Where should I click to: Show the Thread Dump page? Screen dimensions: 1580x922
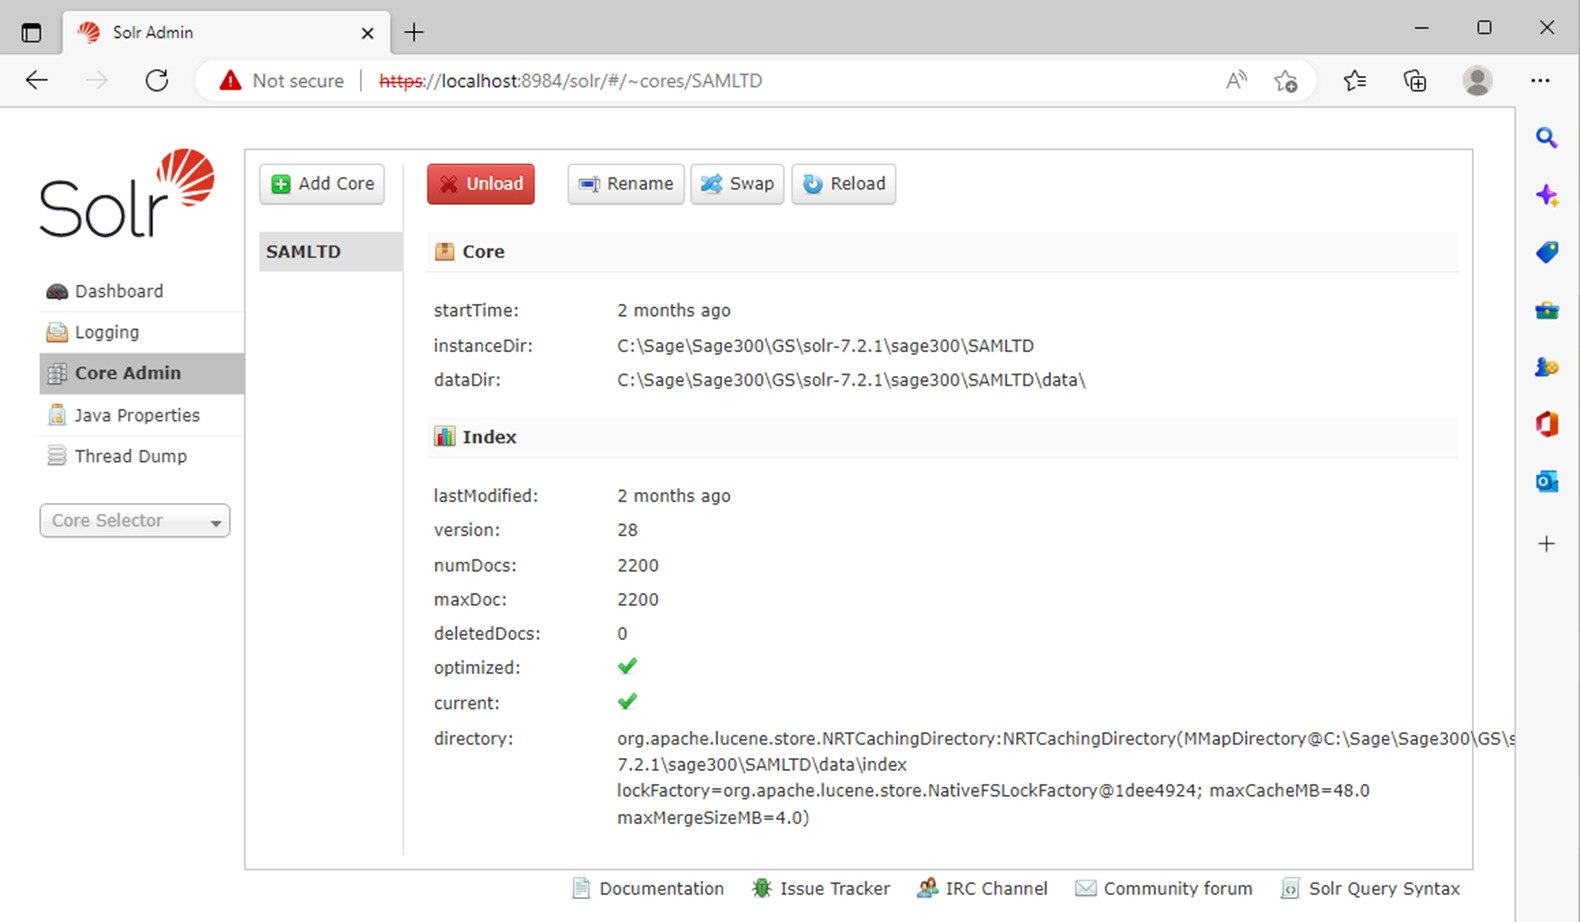(130, 456)
